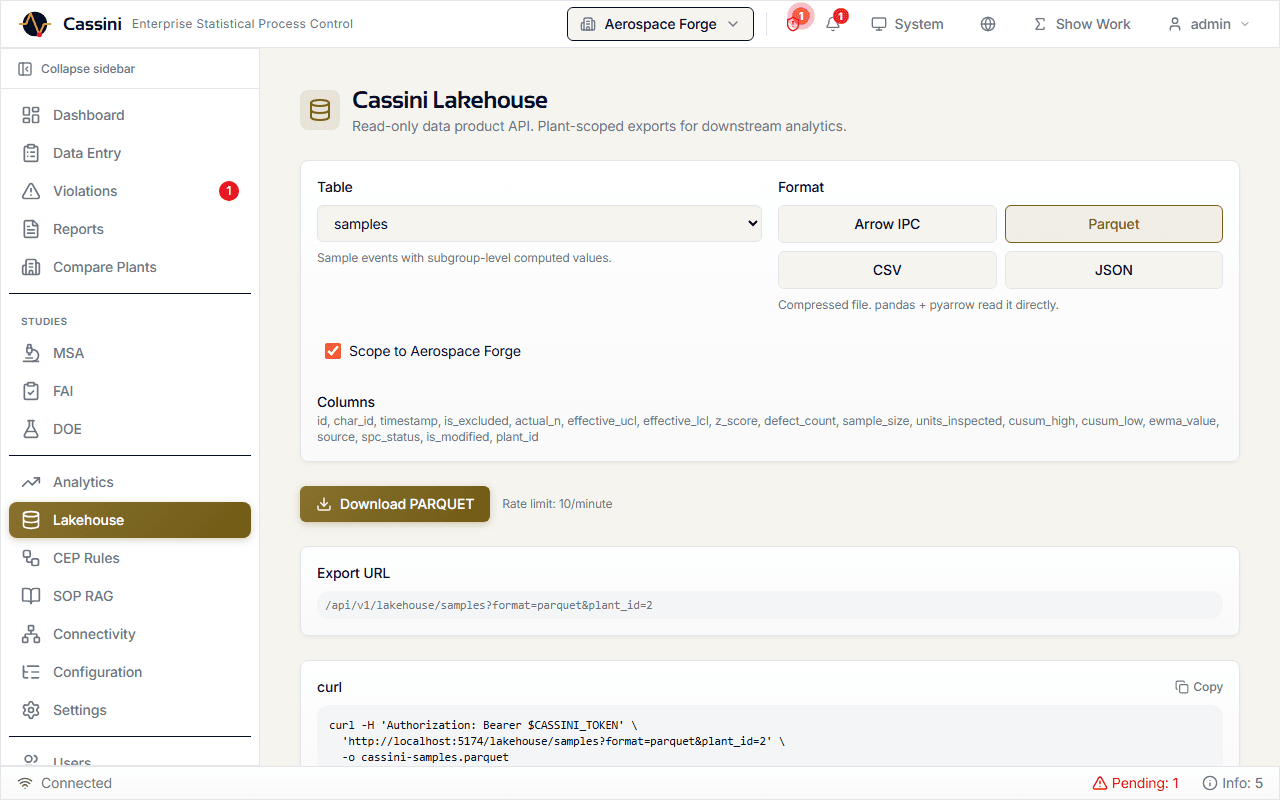This screenshot has height=800, width=1280.
Task: Select Arrow IPC format
Action: pos(887,224)
